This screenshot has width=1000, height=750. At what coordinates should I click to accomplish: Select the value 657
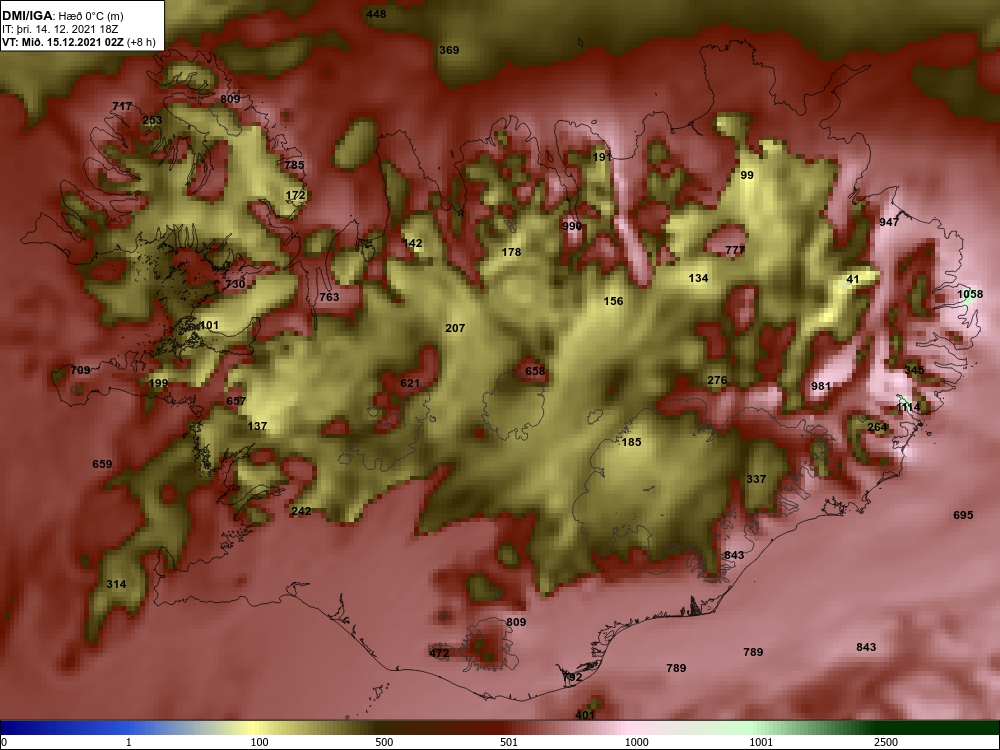point(235,401)
